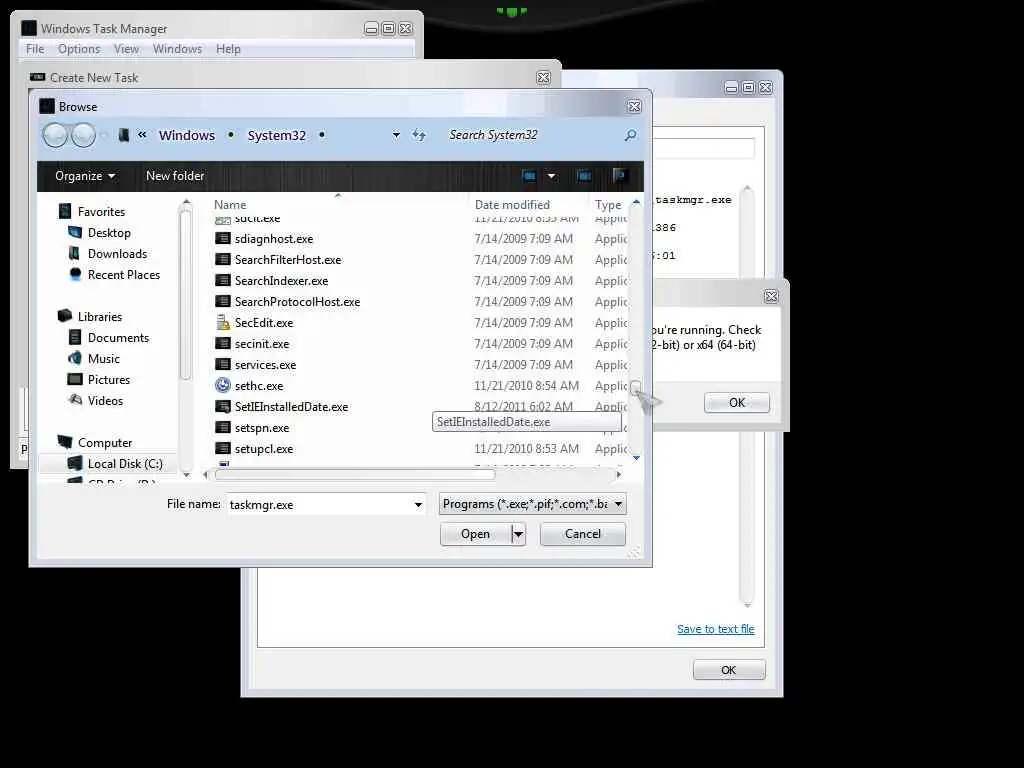Click the Save to text file link
The height and width of the screenshot is (768, 1024).
716,629
